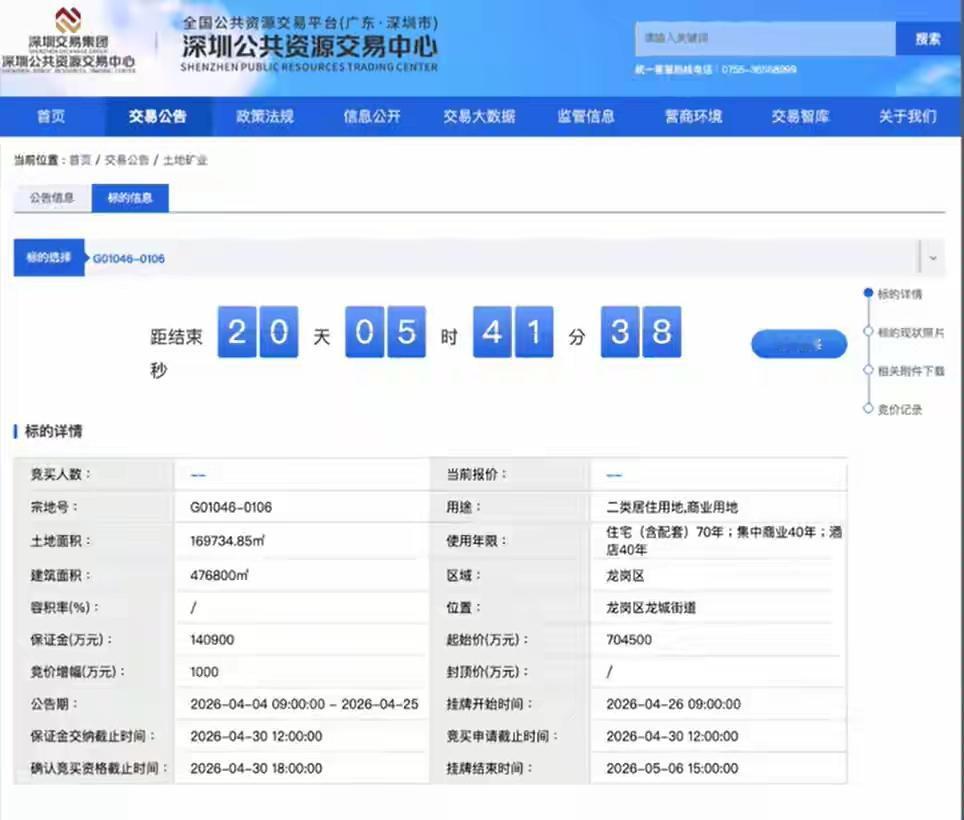Open the 信息公开 navigation menu
Image resolution: width=964 pixels, height=820 pixels.
(x=371, y=116)
